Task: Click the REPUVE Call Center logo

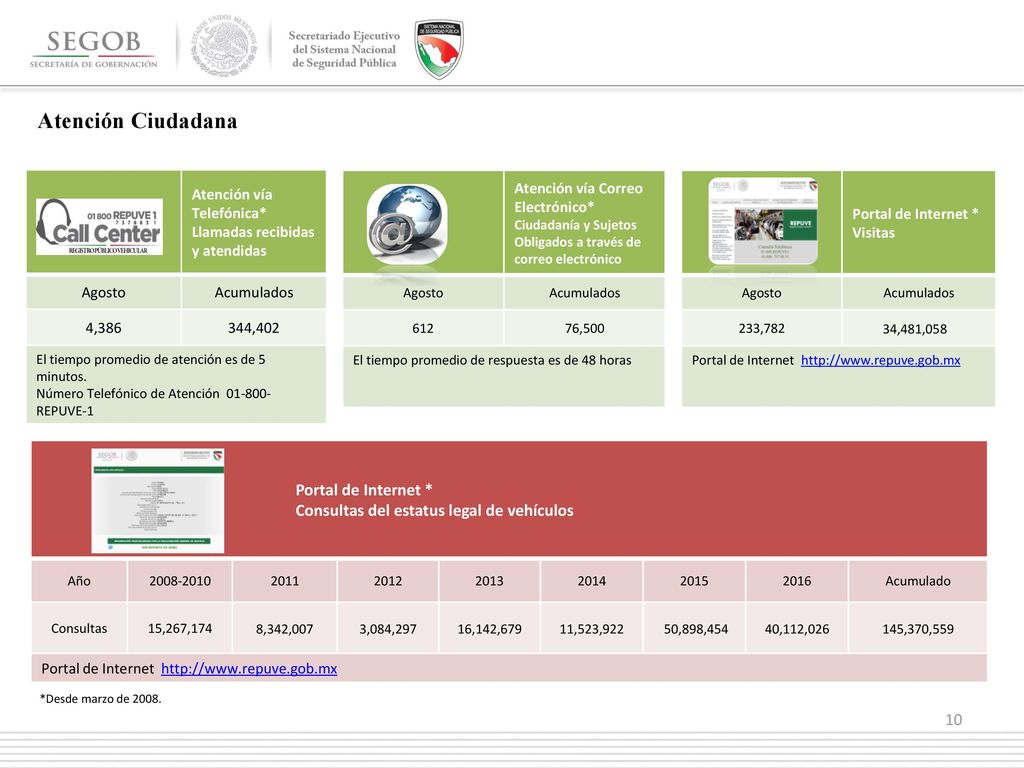Action: 99,227
